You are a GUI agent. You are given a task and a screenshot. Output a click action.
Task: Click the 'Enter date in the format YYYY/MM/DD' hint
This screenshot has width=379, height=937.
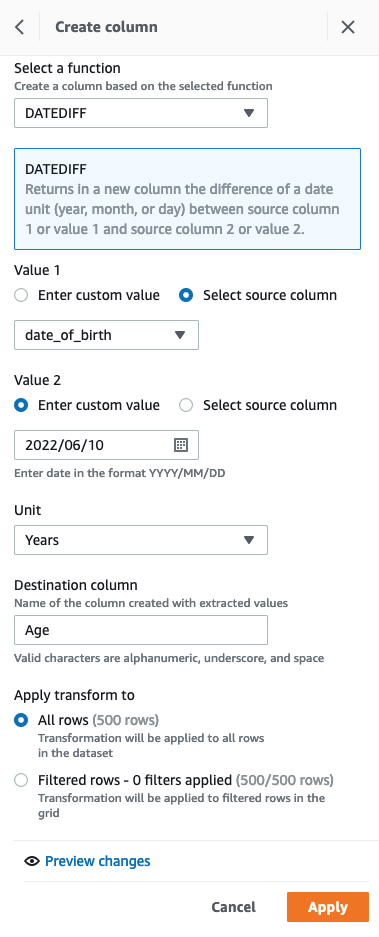120,474
